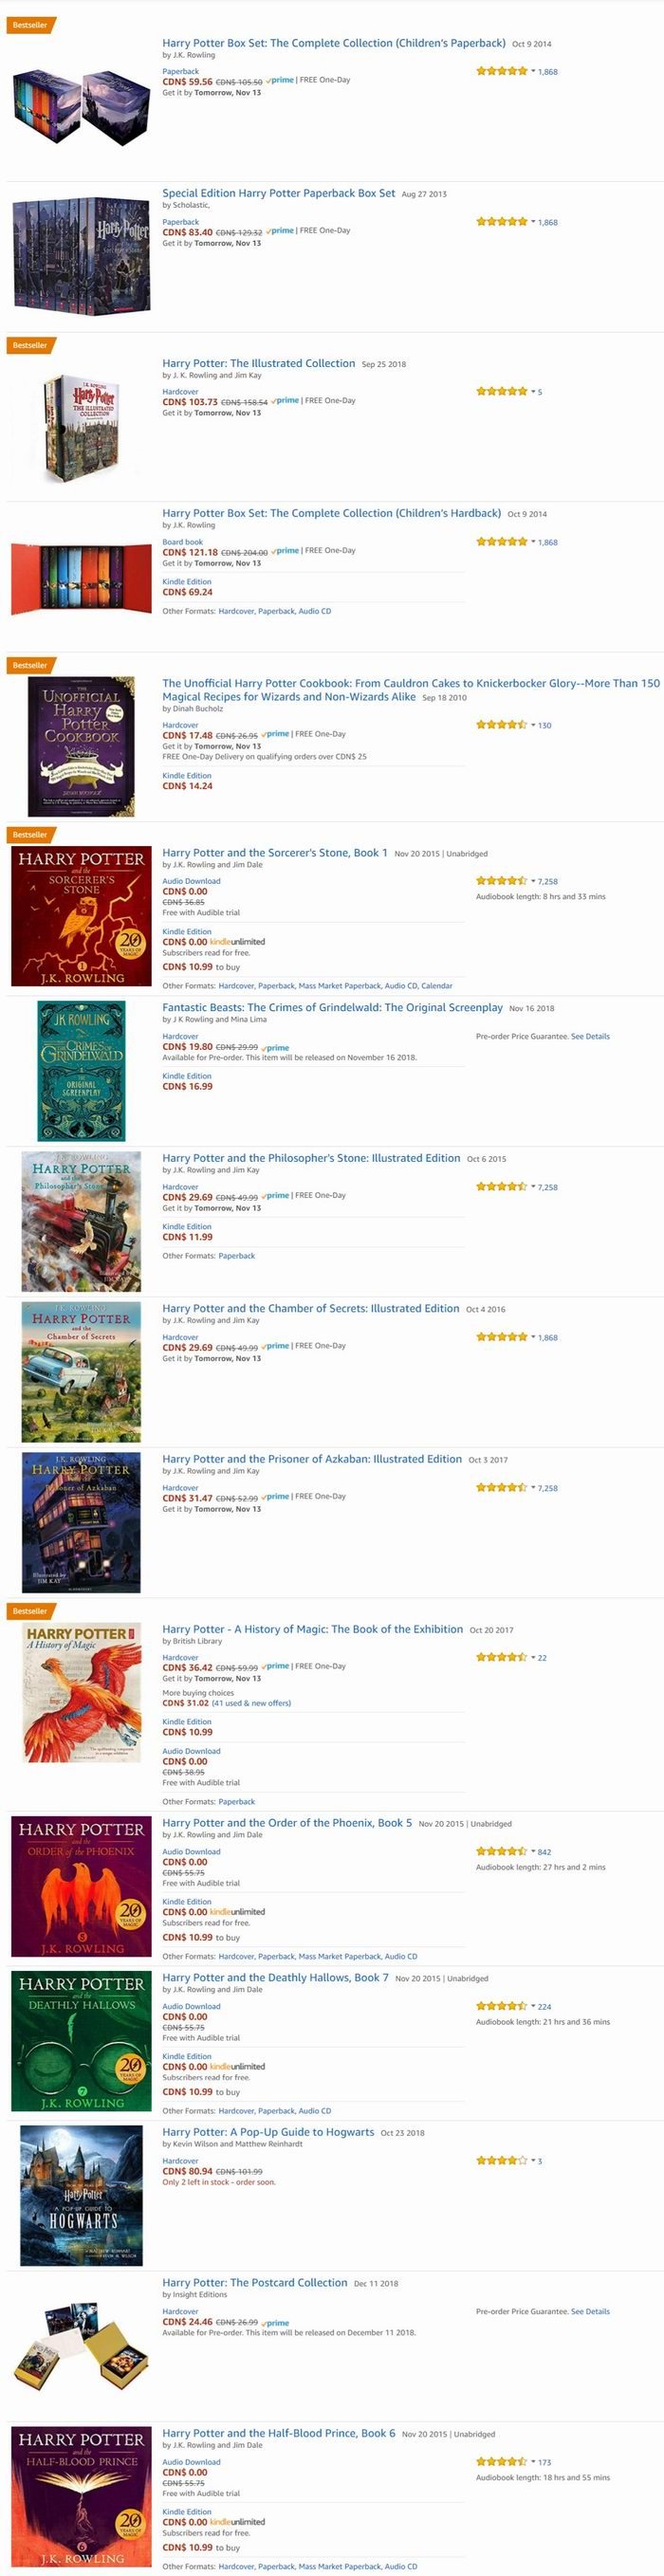
Task: Select the Audio CD format for the Children's Hardback set
Action: pos(315,611)
